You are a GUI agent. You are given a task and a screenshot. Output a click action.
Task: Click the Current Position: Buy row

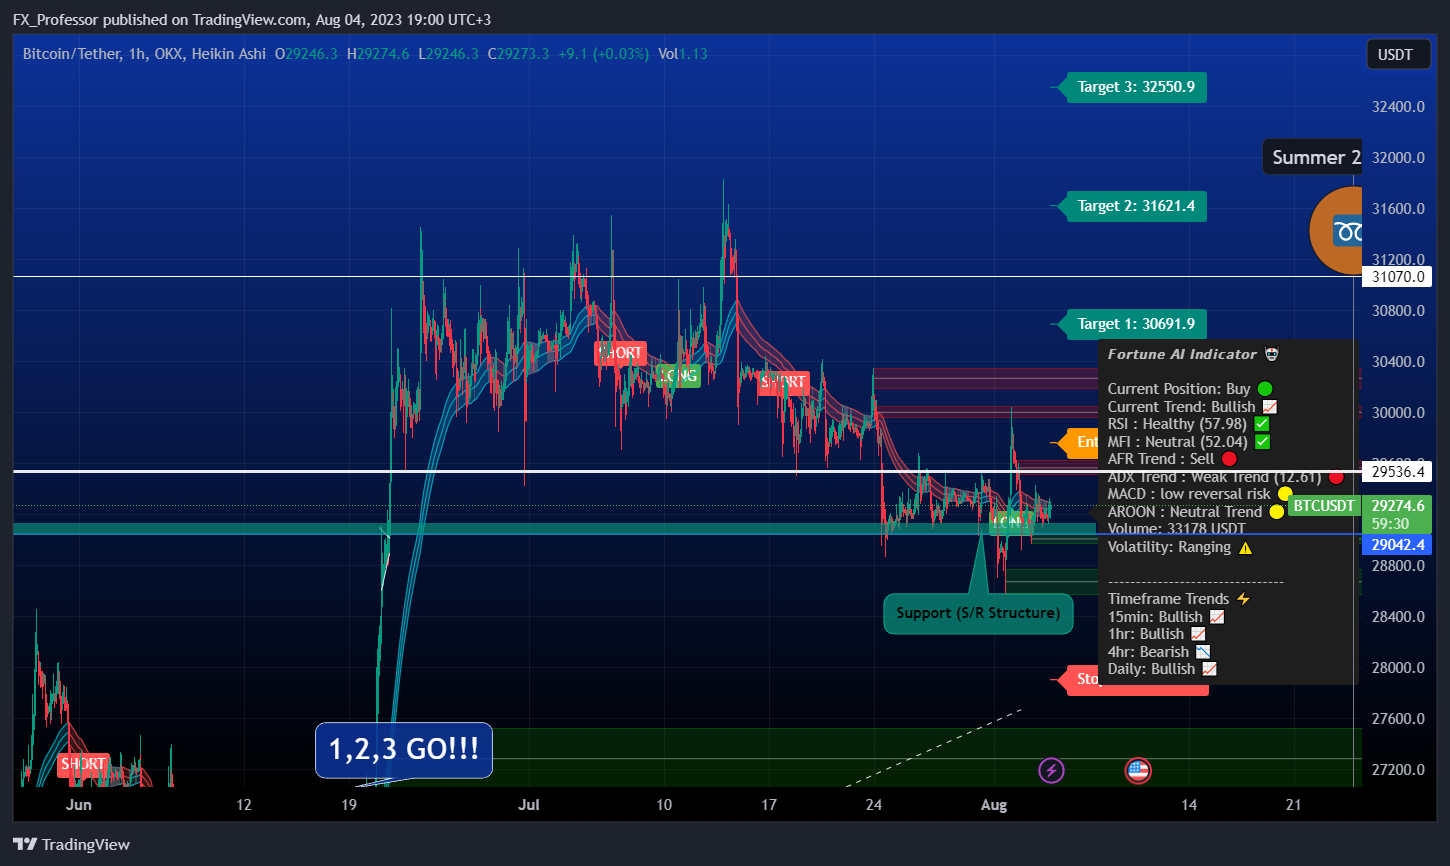(1190, 389)
